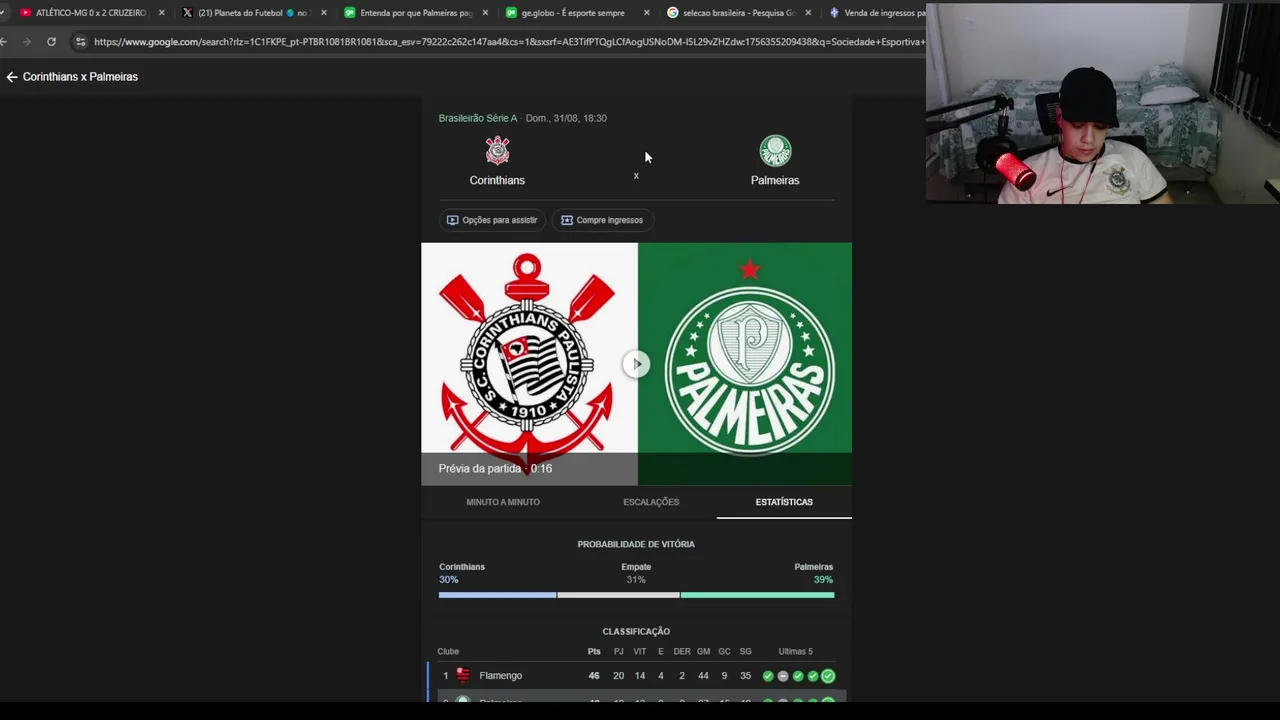
Task: Click Flamengo's gray draw result icon
Action: pos(783,676)
